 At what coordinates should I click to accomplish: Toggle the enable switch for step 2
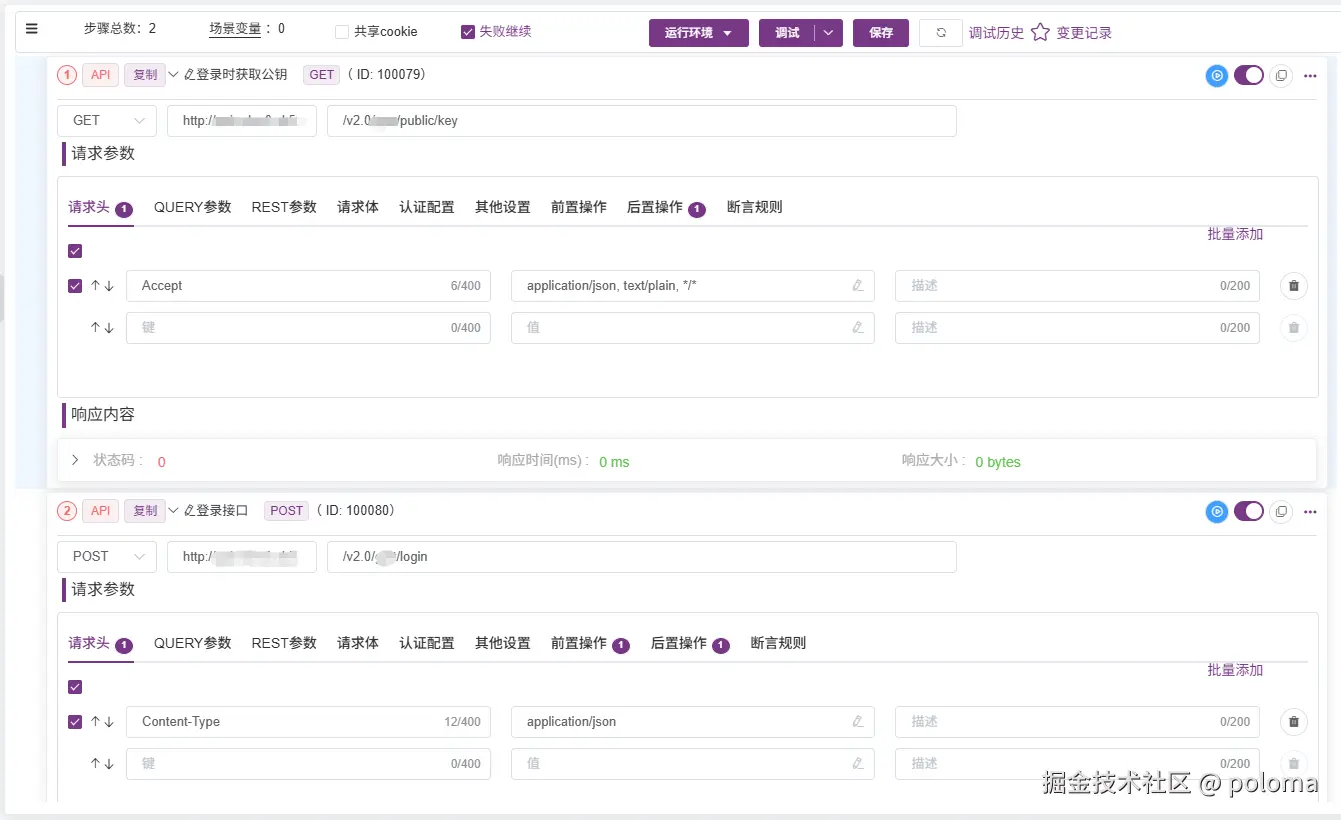pos(1249,511)
